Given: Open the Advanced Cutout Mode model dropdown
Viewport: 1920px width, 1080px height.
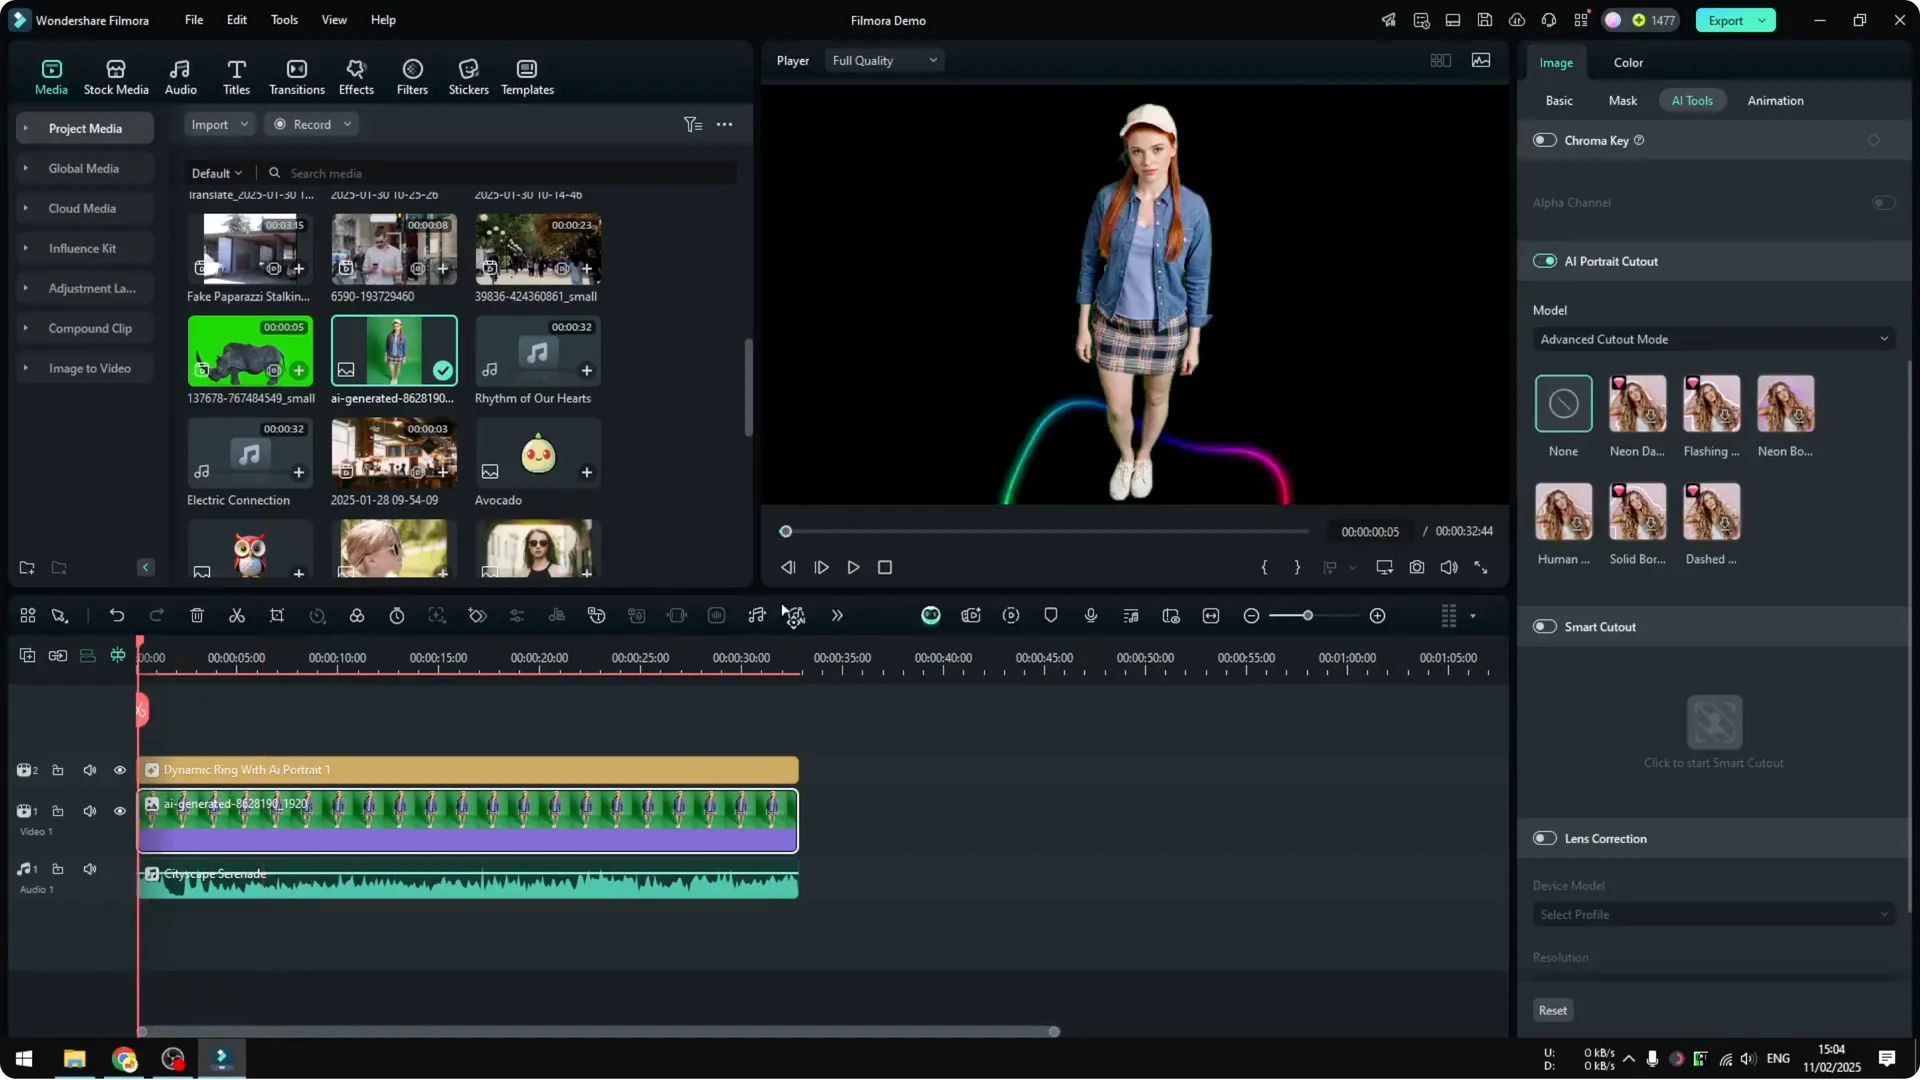Looking at the screenshot, I should pos(1712,339).
